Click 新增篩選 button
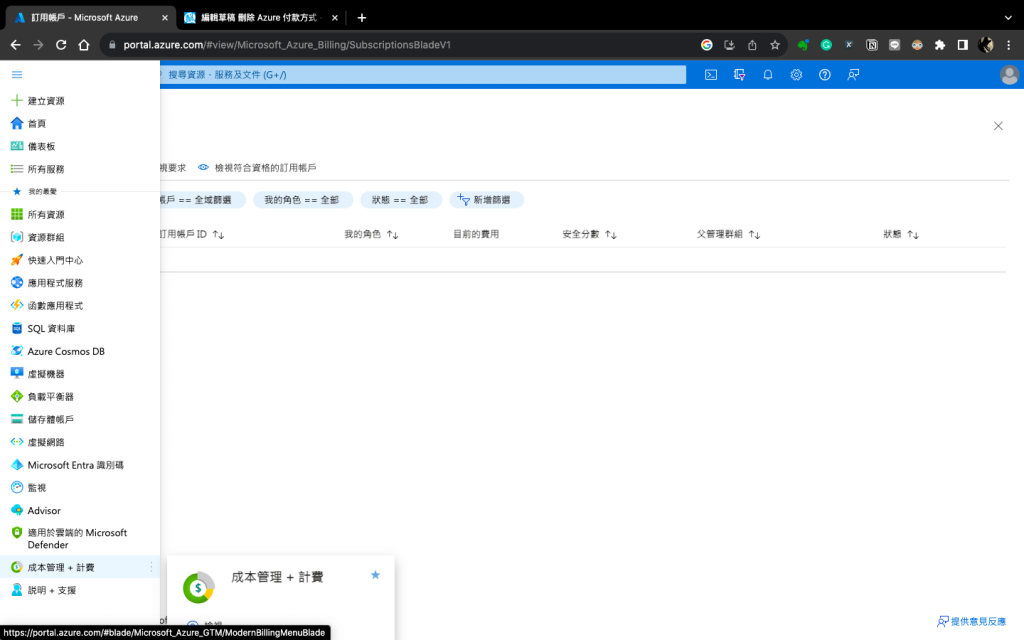The image size is (1024, 640). tap(486, 200)
